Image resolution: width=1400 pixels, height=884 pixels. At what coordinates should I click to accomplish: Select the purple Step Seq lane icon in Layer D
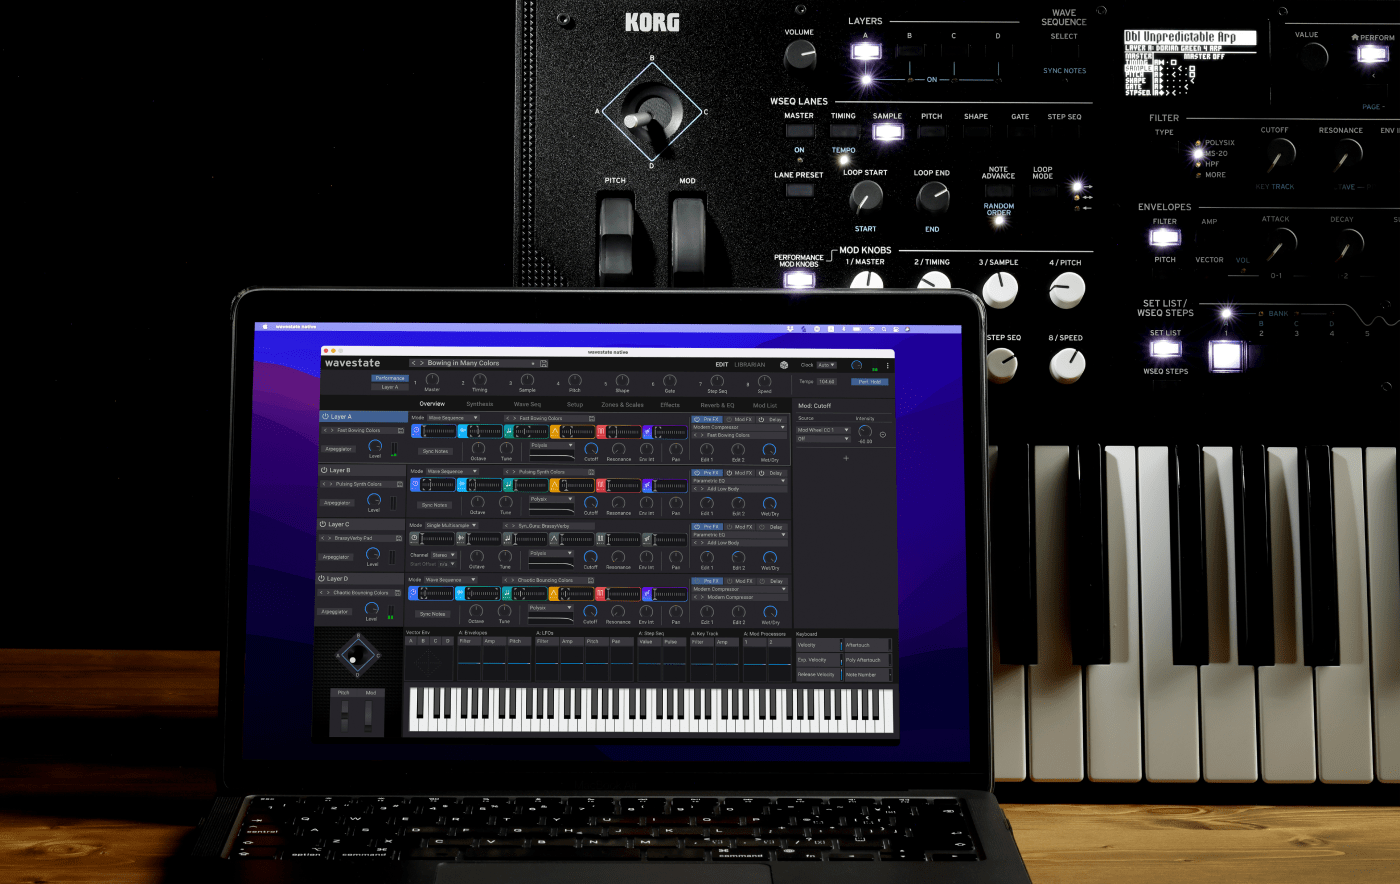647,593
